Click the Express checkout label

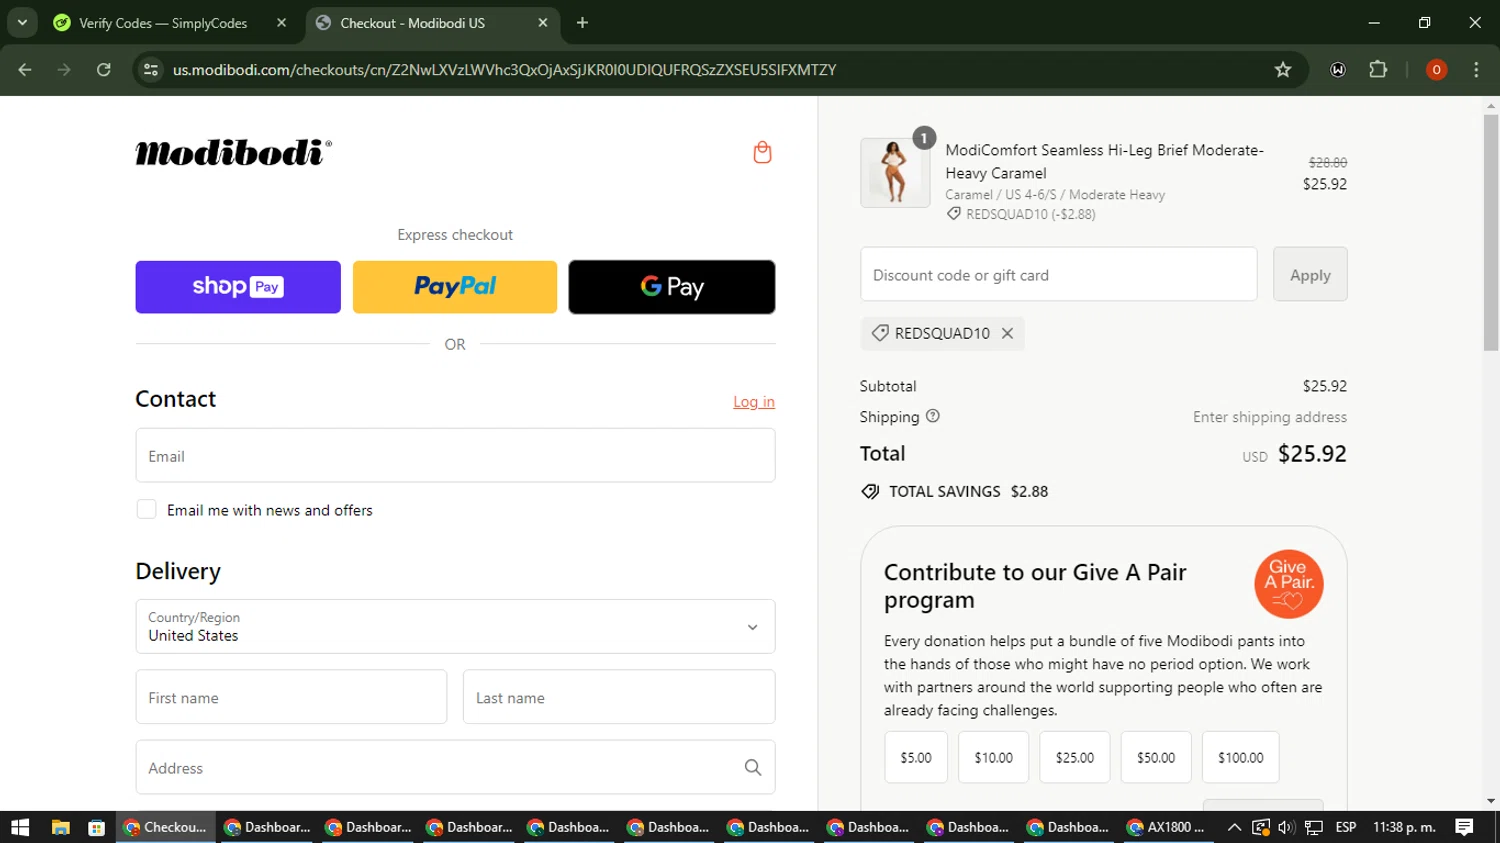[x=455, y=235]
